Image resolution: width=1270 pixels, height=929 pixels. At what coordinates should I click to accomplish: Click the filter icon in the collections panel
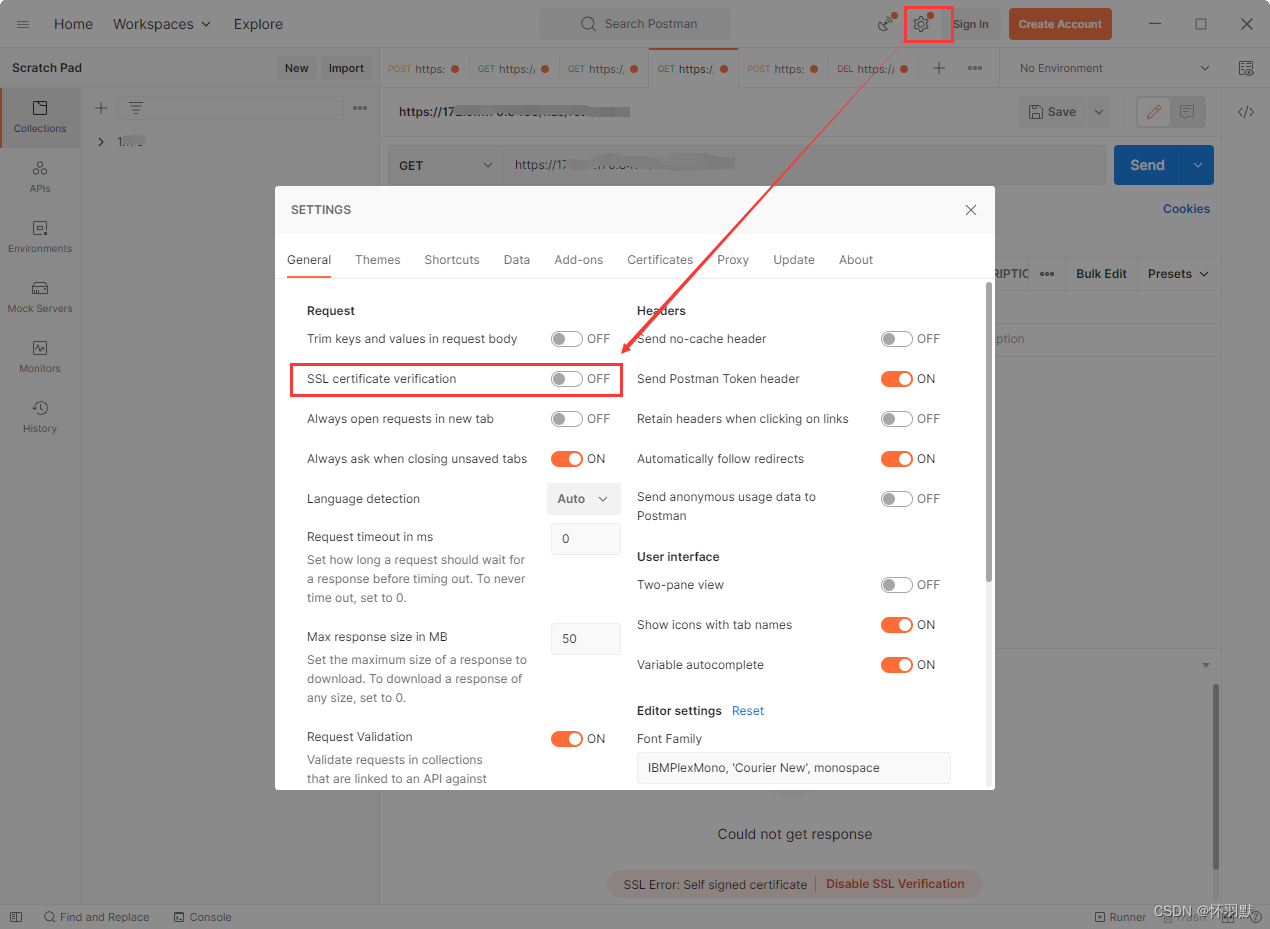click(x=136, y=108)
